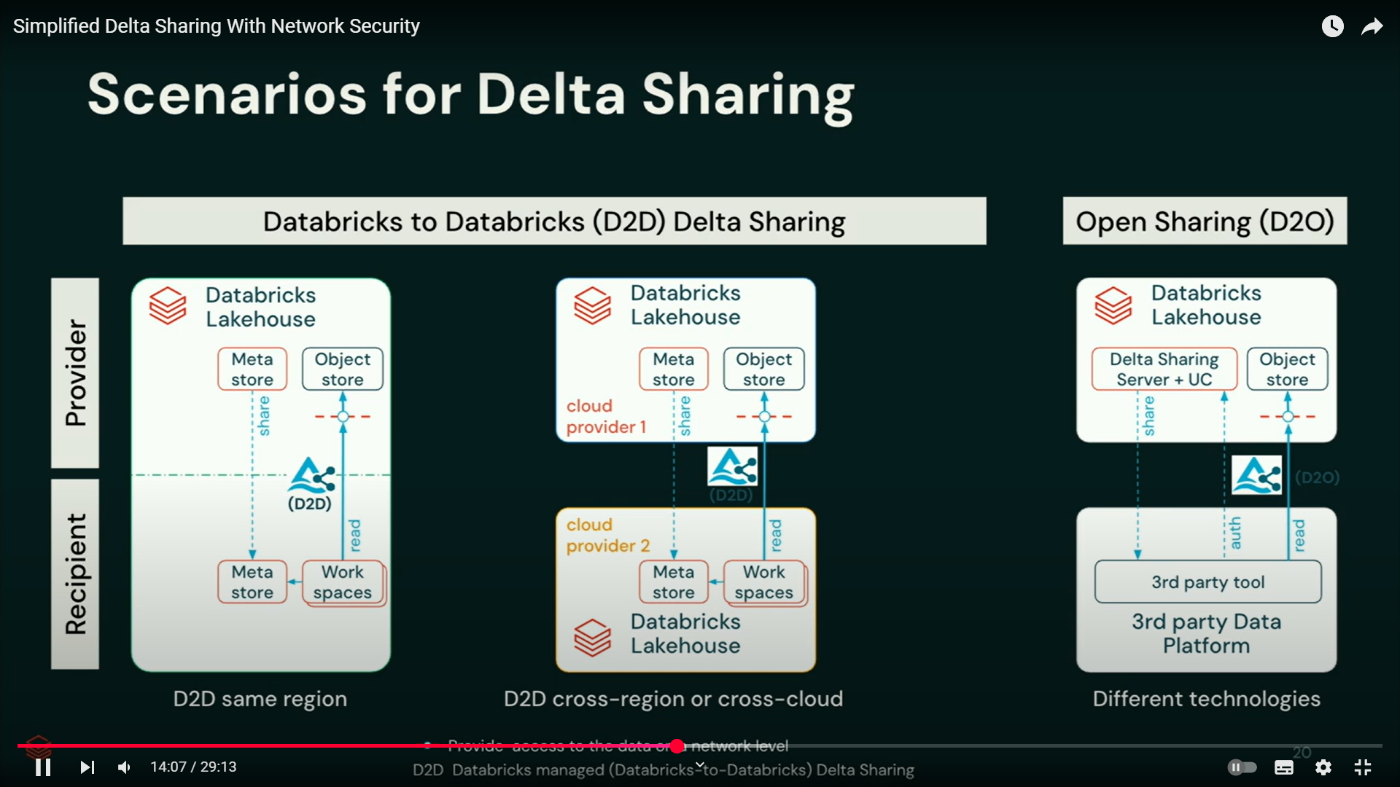This screenshot has height=787, width=1400.
Task: Click the 'Different technologies' caption
Action: coord(1206,699)
